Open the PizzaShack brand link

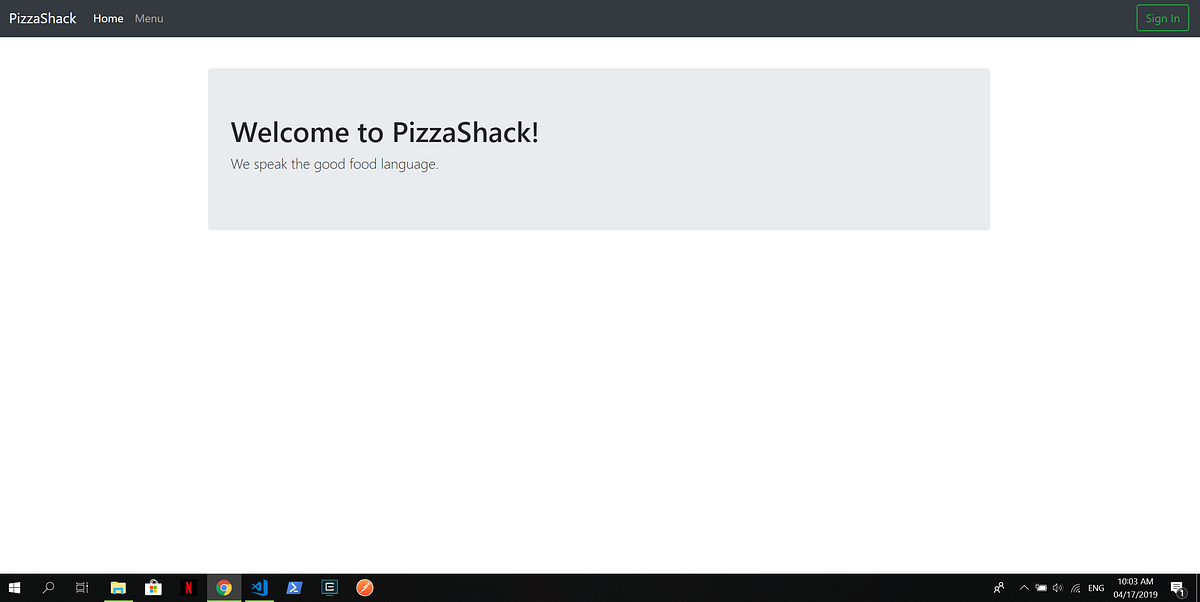42,17
